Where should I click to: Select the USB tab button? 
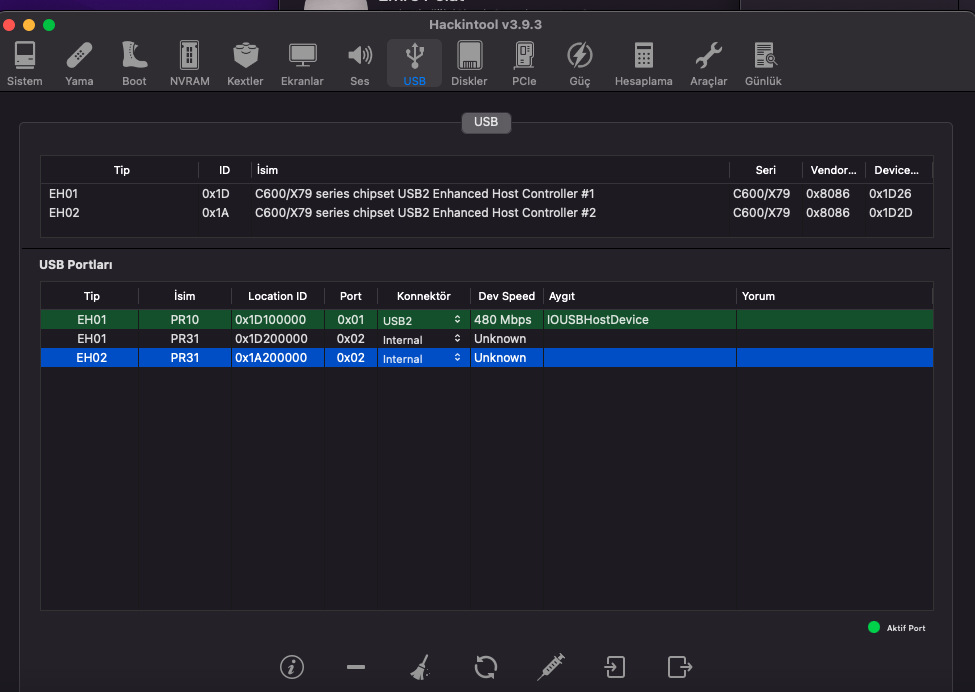(486, 123)
